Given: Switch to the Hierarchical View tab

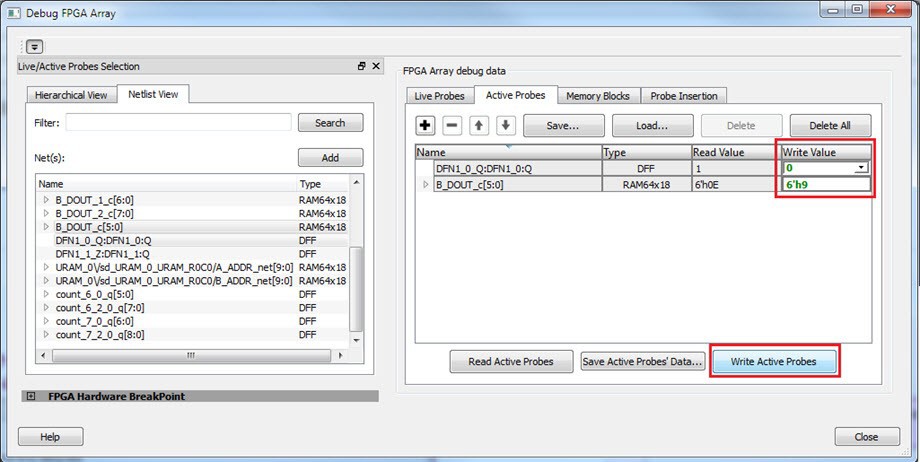Looking at the screenshot, I should 71,95.
